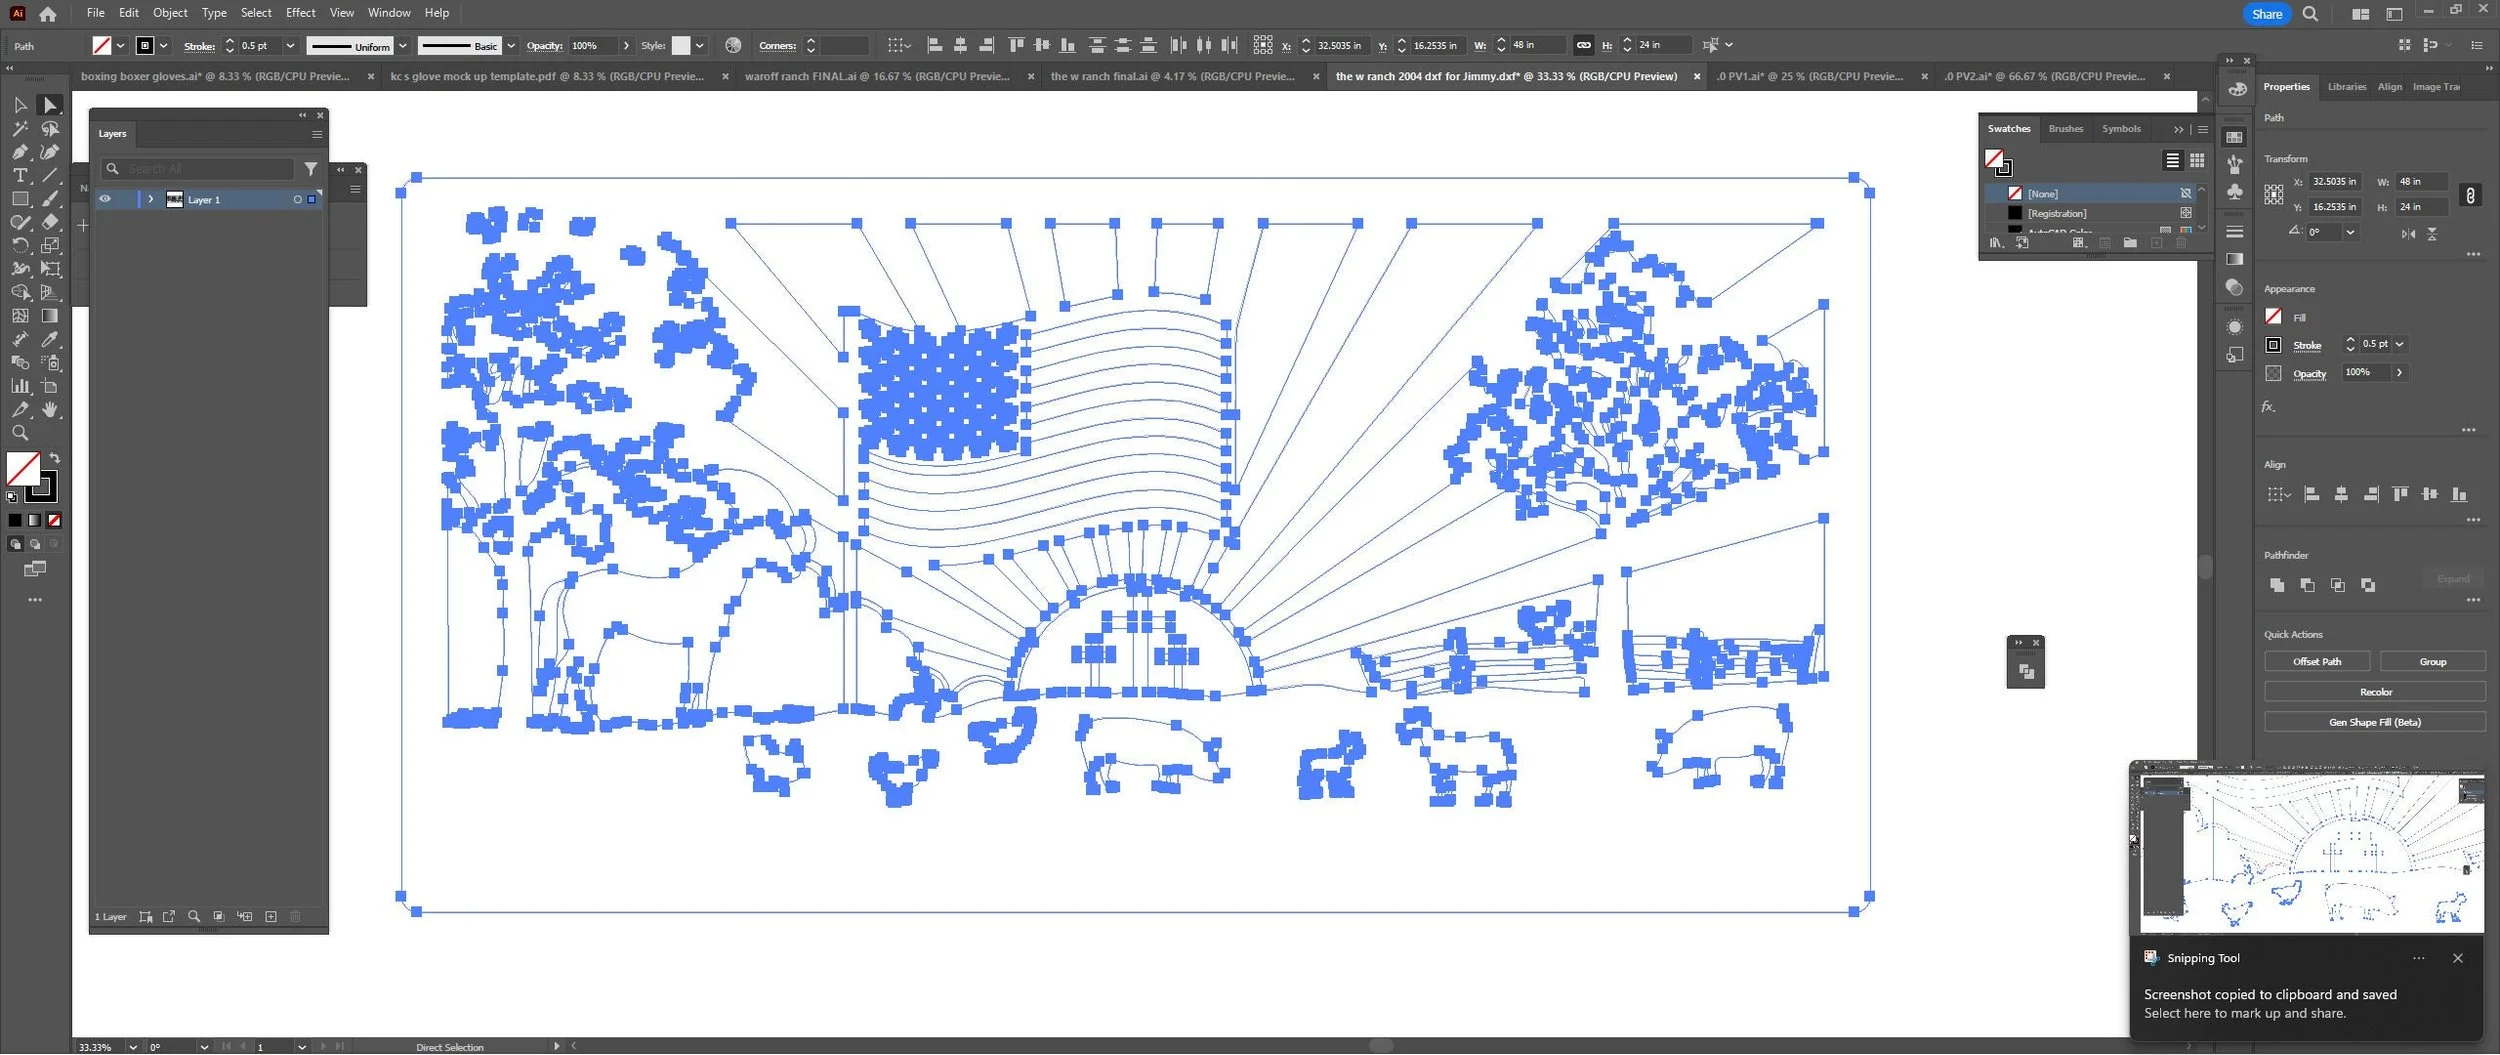The height and width of the screenshot is (1055, 2500).
Task: Open zoom level dropdown at 33.33%
Action: 132,1047
